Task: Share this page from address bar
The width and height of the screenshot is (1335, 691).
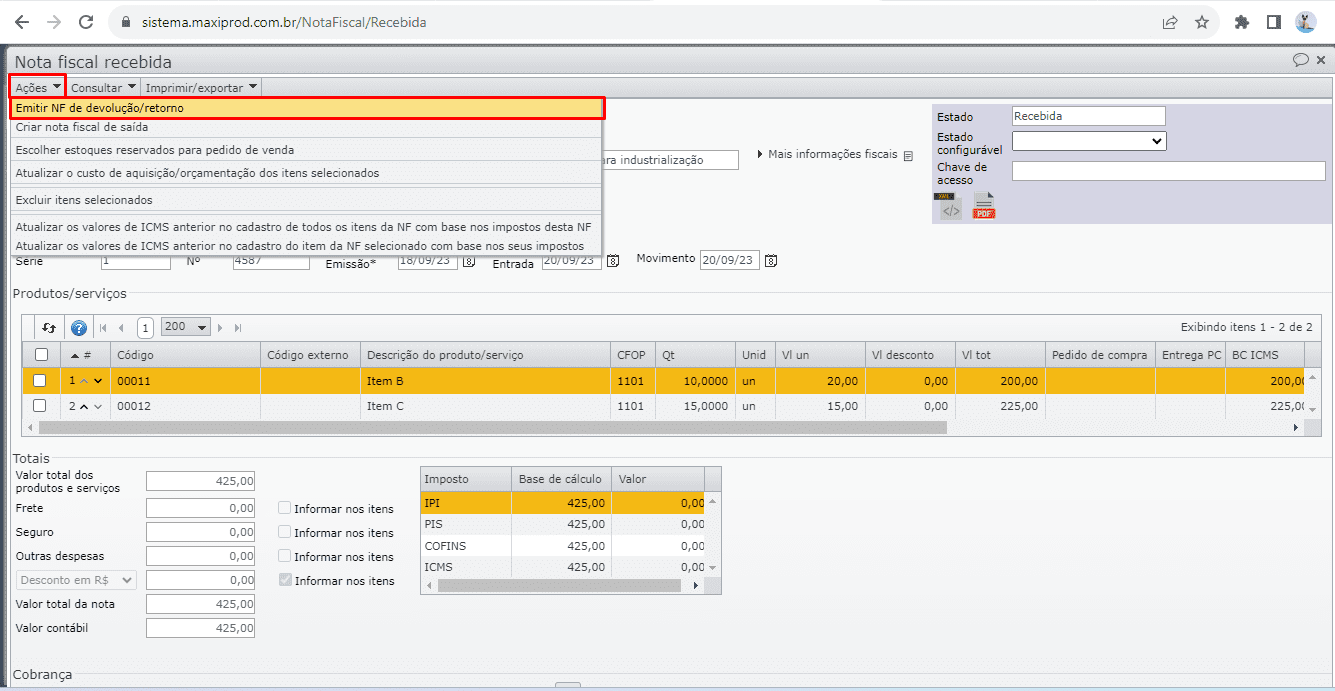Action: pyautogui.click(x=1169, y=22)
